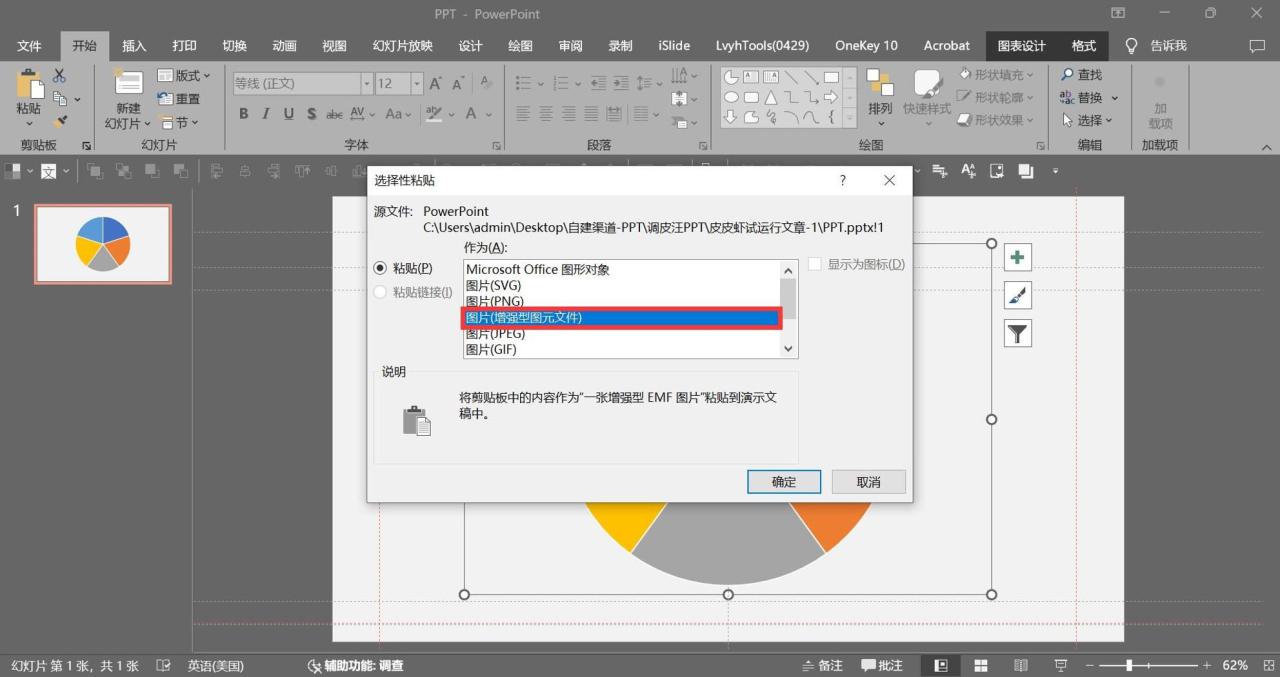This screenshot has width=1280, height=677.
Task: Click the green Chart Elements plus icon
Action: pyautogui.click(x=1016, y=256)
